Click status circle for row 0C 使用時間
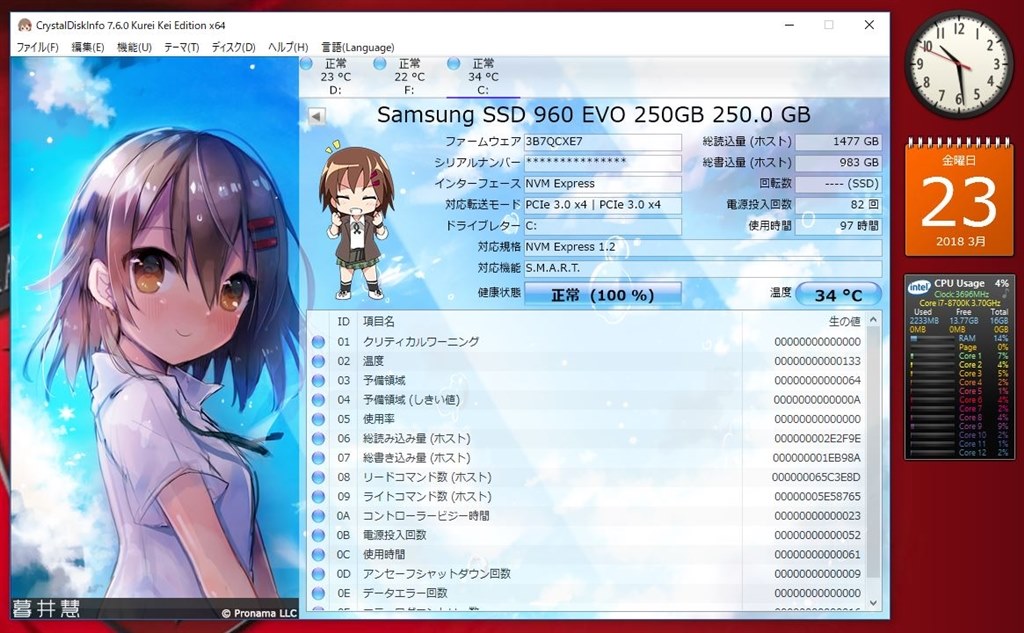The image size is (1024, 633). 318,555
